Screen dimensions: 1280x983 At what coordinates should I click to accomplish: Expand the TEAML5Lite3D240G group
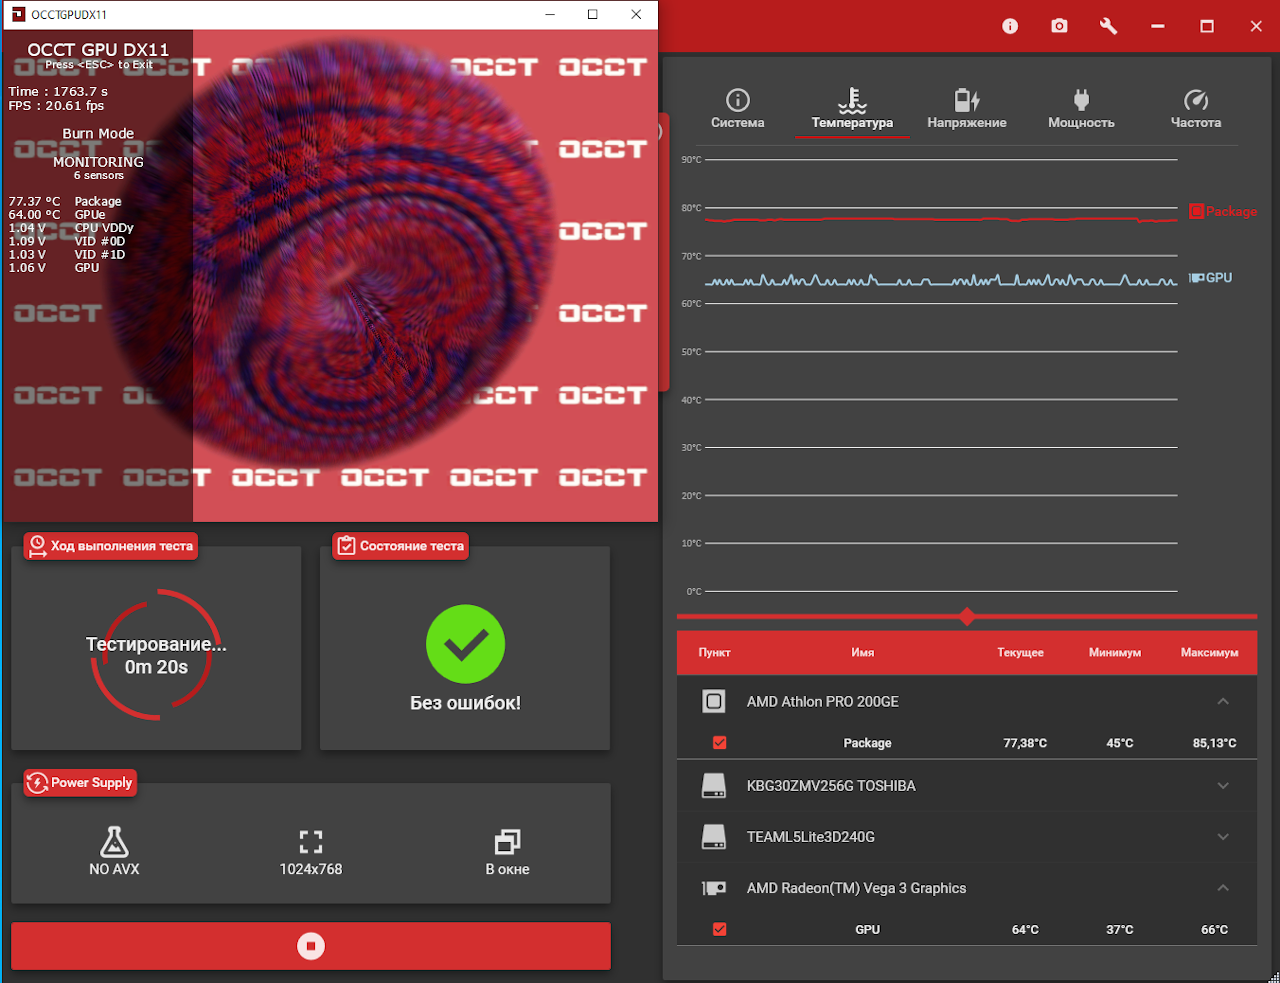tap(1223, 837)
